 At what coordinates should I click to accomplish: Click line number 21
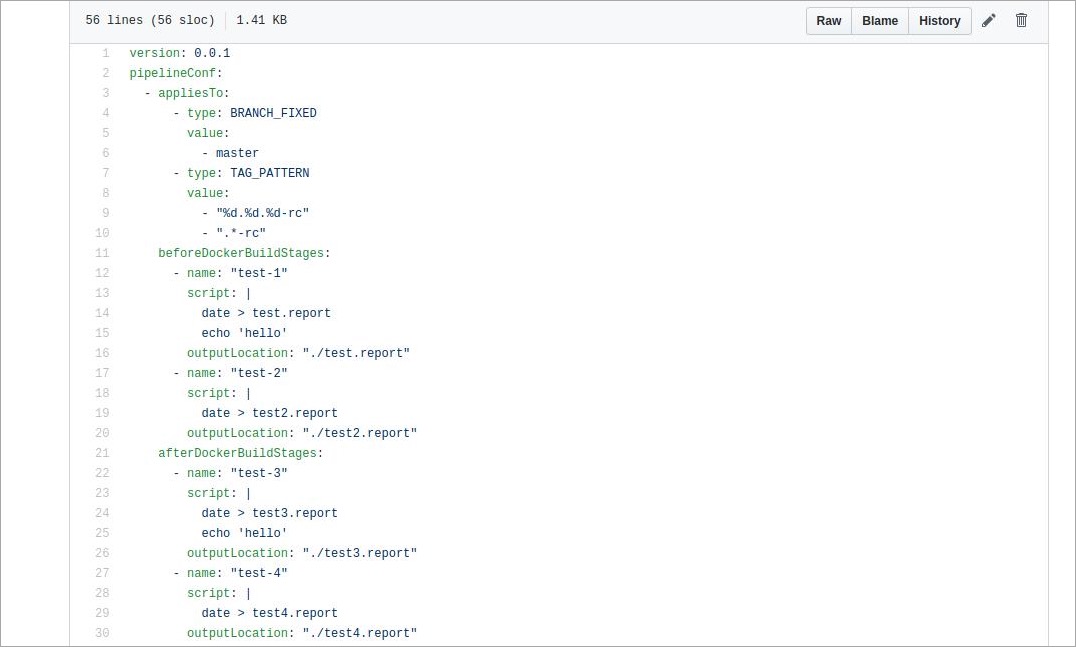(x=102, y=453)
